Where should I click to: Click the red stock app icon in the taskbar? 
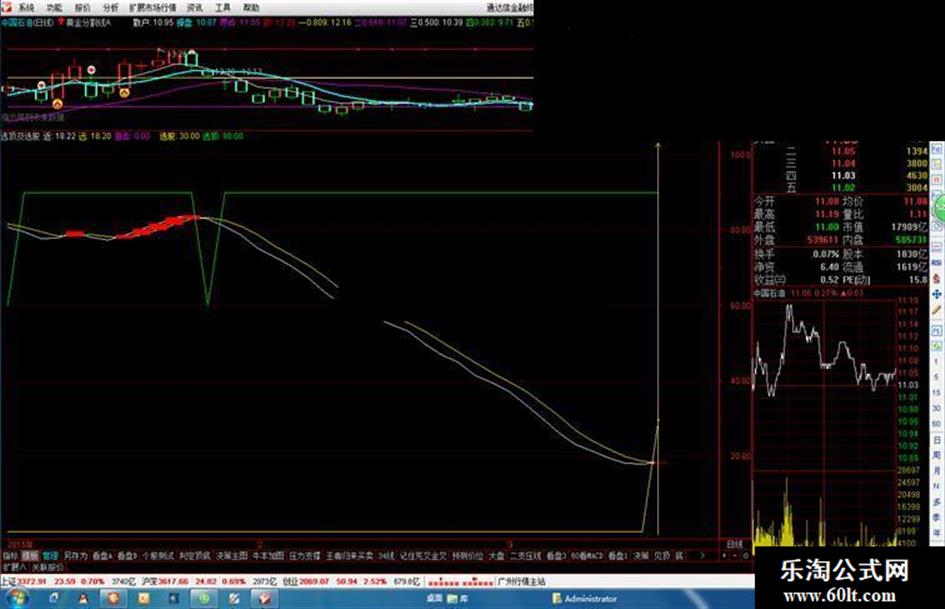[264, 598]
